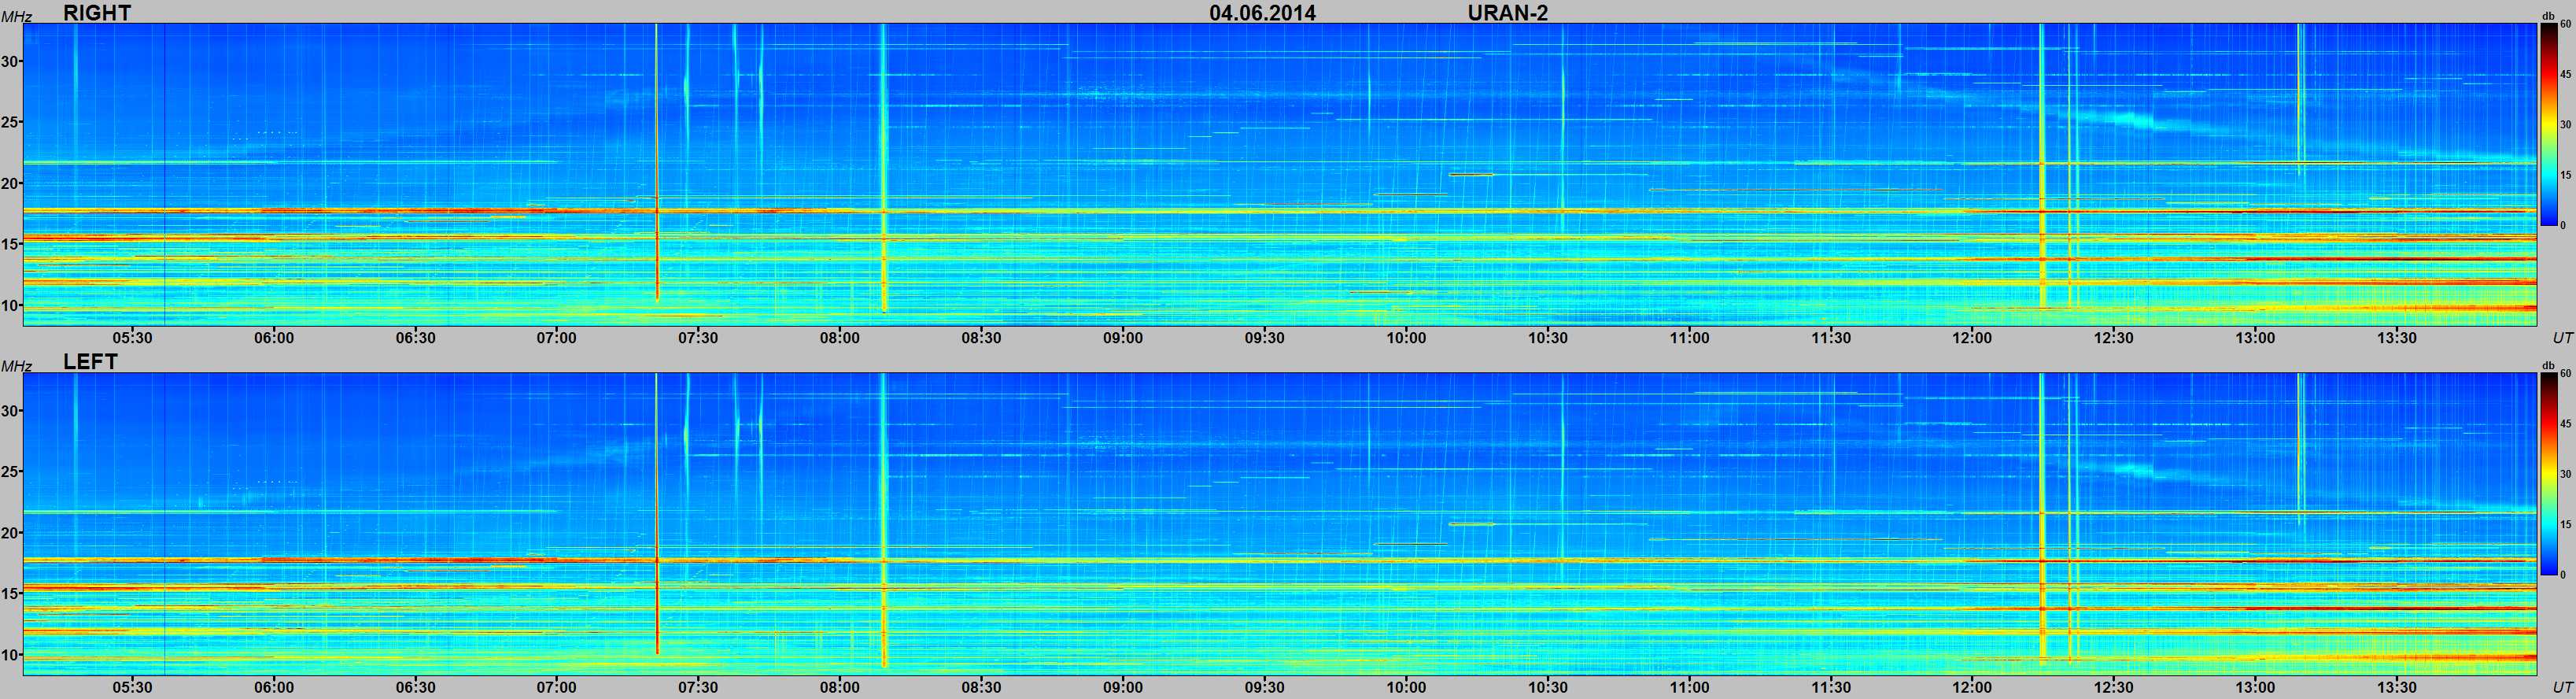The height and width of the screenshot is (699, 2576).
Task: Click the dB color scale bar of RIGHT panel
Action: click(x=2549, y=124)
